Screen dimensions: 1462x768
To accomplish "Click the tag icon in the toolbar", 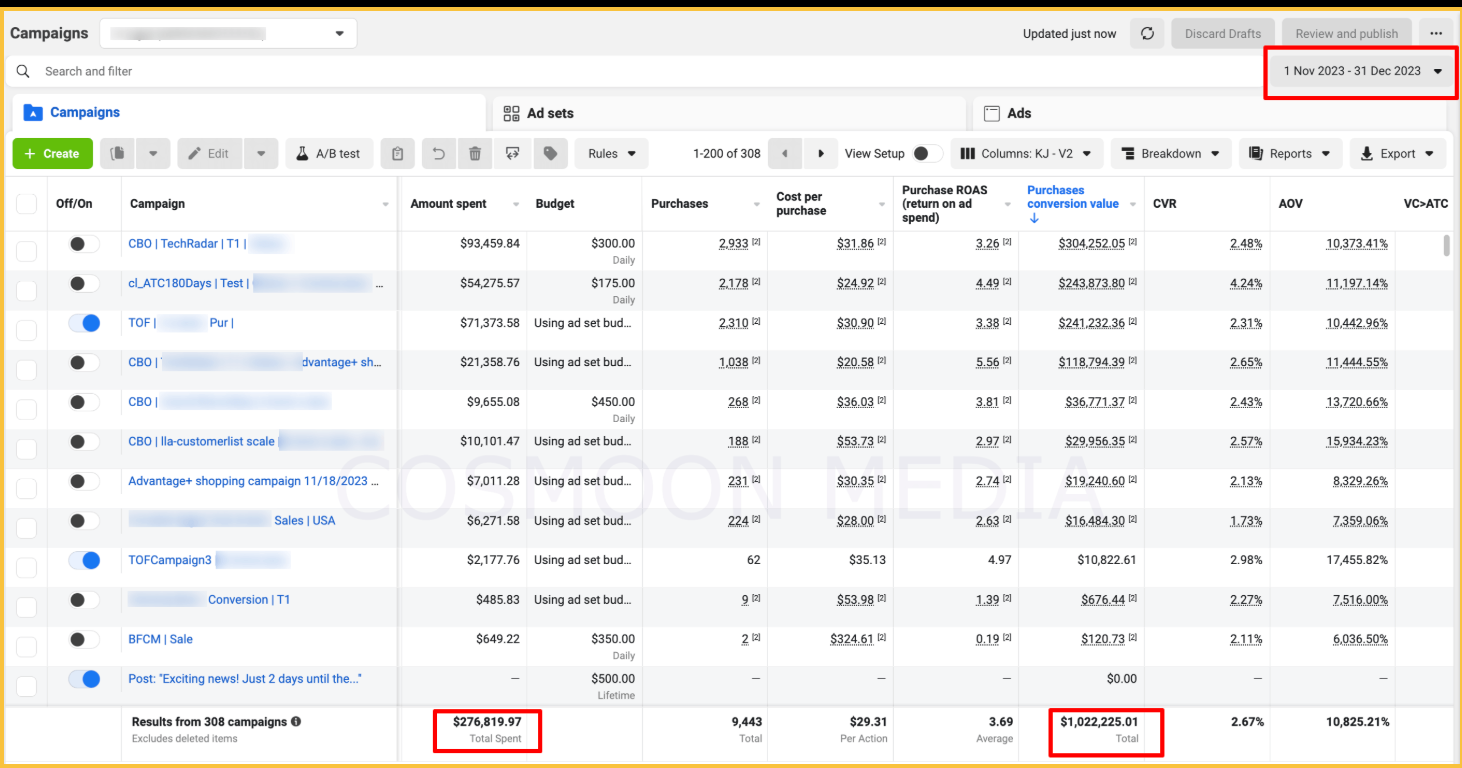I will pos(549,153).
